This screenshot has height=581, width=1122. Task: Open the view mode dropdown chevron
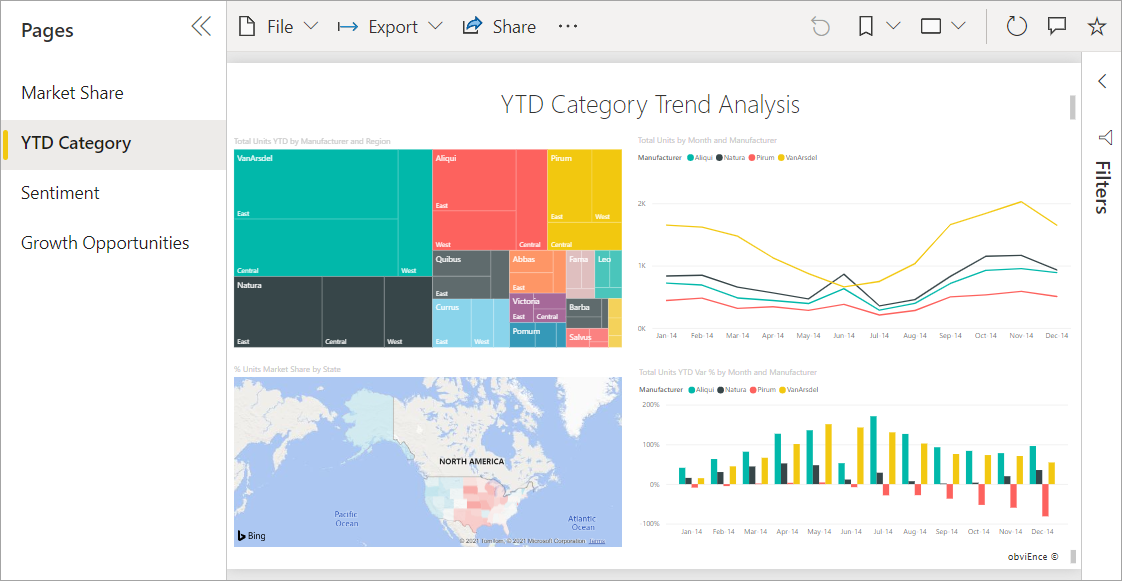coord(957,26)
